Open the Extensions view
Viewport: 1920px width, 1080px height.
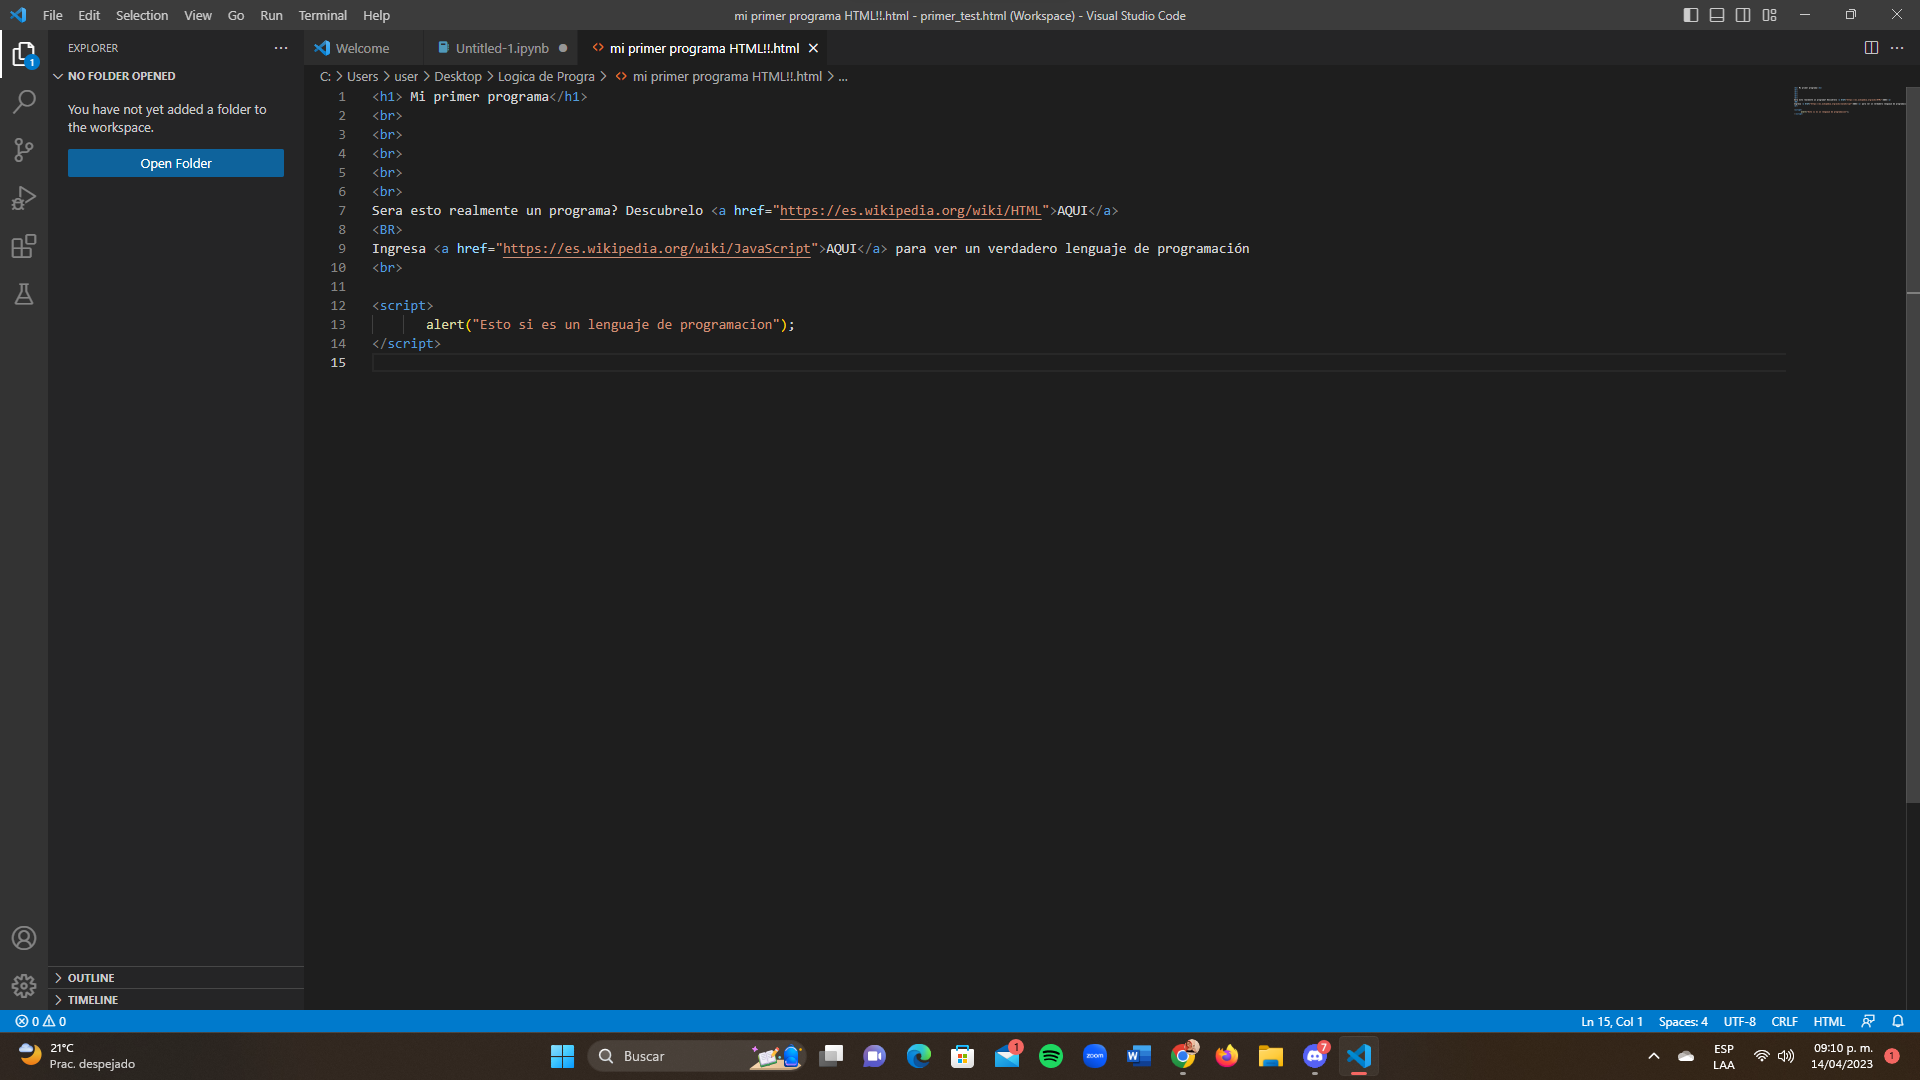tap(24, 246)
